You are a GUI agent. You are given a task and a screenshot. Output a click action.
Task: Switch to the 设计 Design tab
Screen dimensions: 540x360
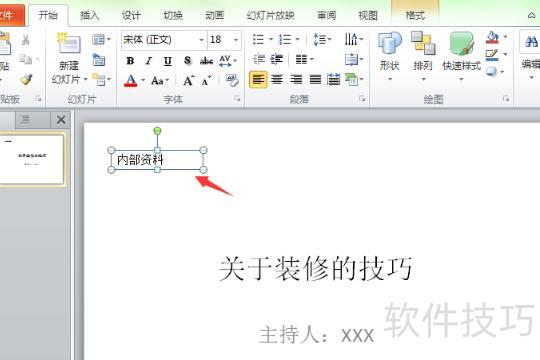click(131, 16)
